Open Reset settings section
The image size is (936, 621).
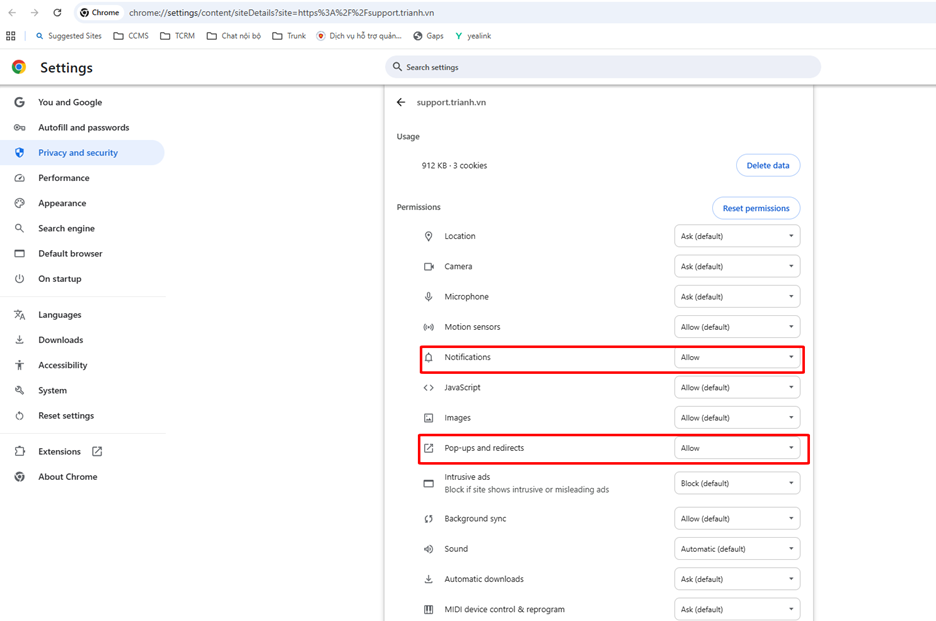click(82, 416)
